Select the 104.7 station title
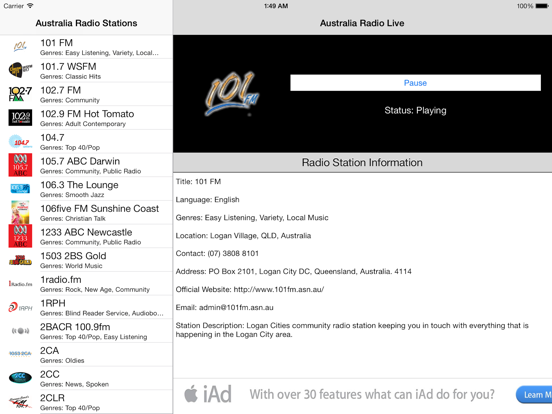The height and width of the screenshot is (414, 552). coord(52,137)
